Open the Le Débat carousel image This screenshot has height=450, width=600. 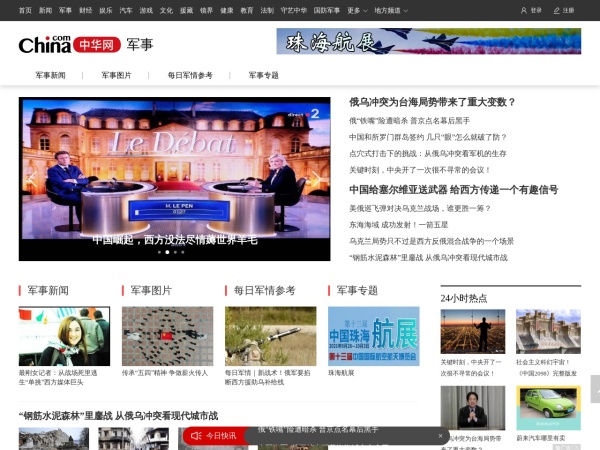coord(175,170)
